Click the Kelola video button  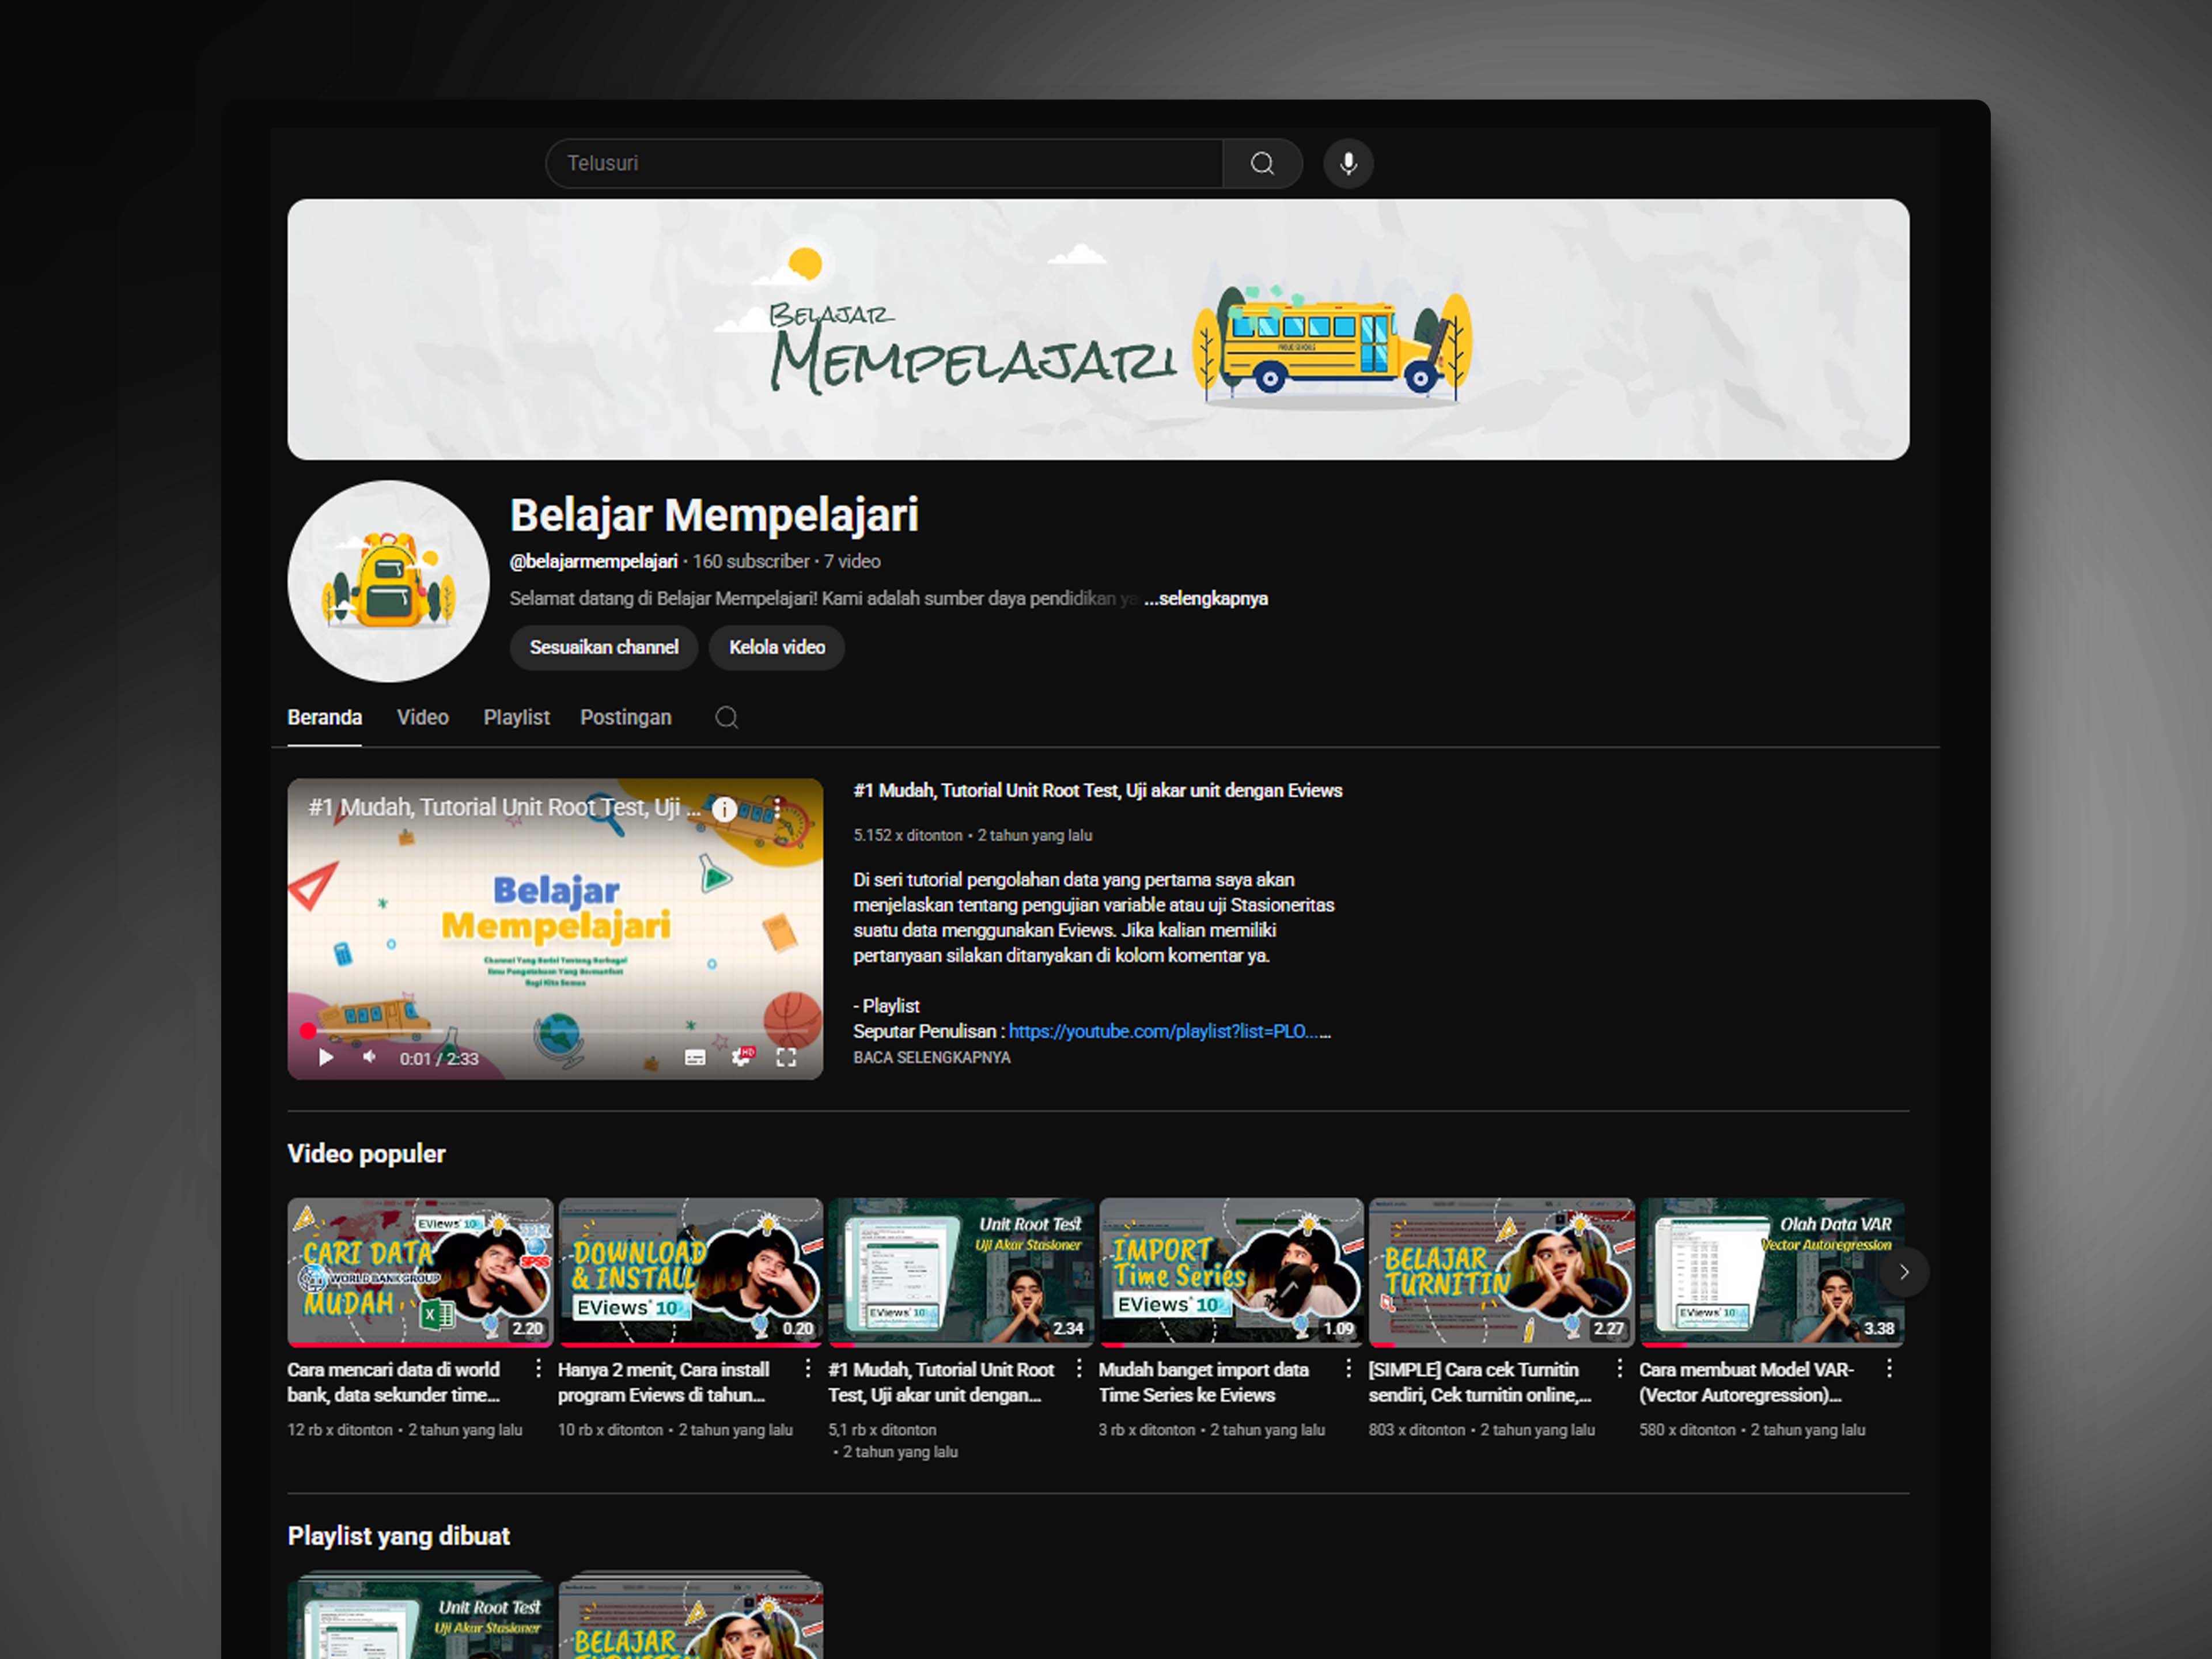(x=776, y=647)
